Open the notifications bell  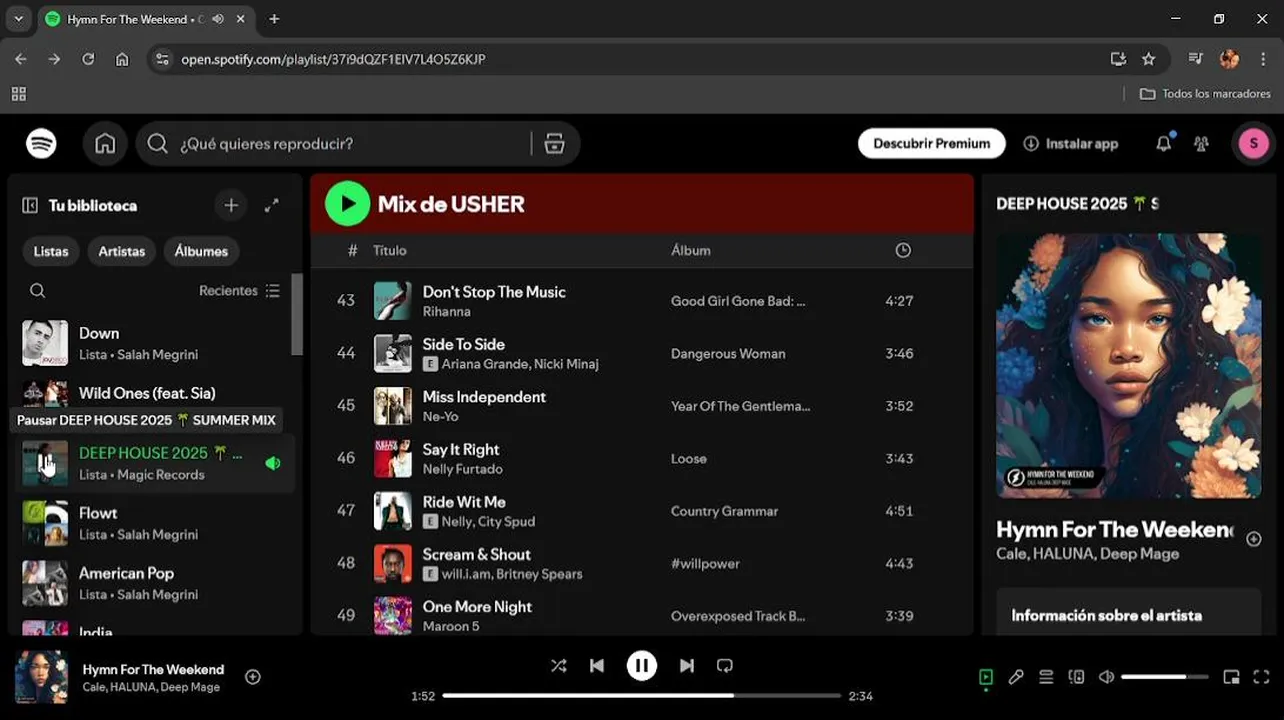(1163, 144)
